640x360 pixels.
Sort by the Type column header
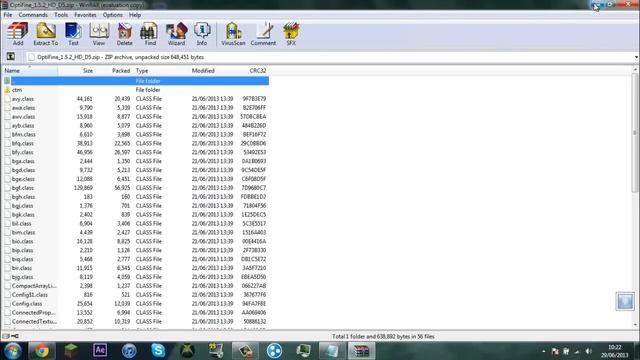[x=161, y=71]
